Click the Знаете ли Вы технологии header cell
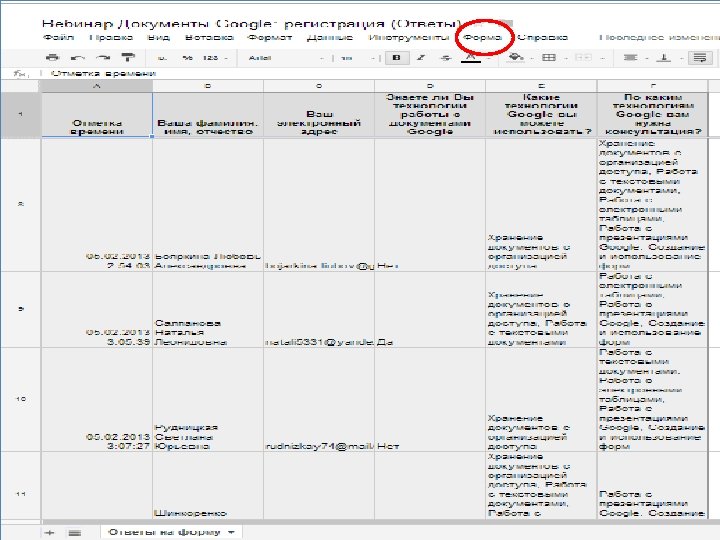The width and height of the screenshot is (720, 540). 430,115
